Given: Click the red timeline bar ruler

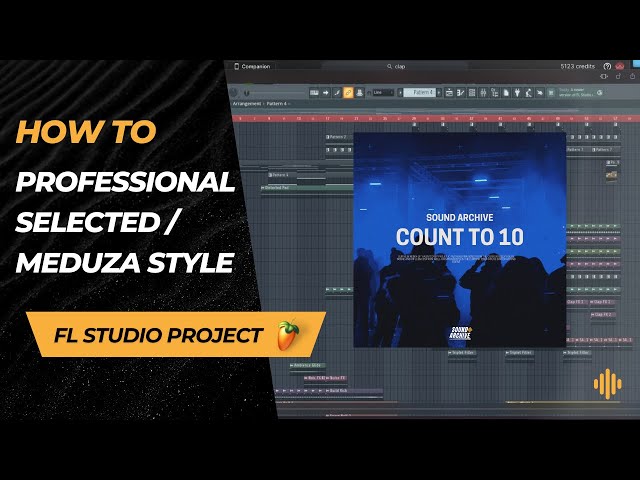Looking at the screenshot, I should [436, 118].
